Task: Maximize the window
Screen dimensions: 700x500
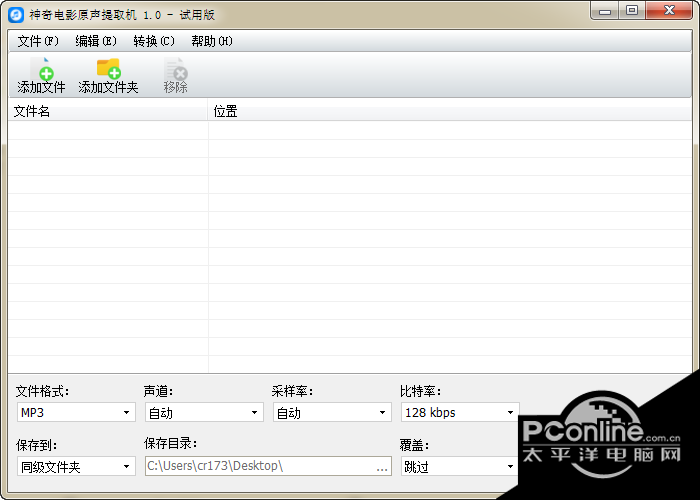Action: 632,11
